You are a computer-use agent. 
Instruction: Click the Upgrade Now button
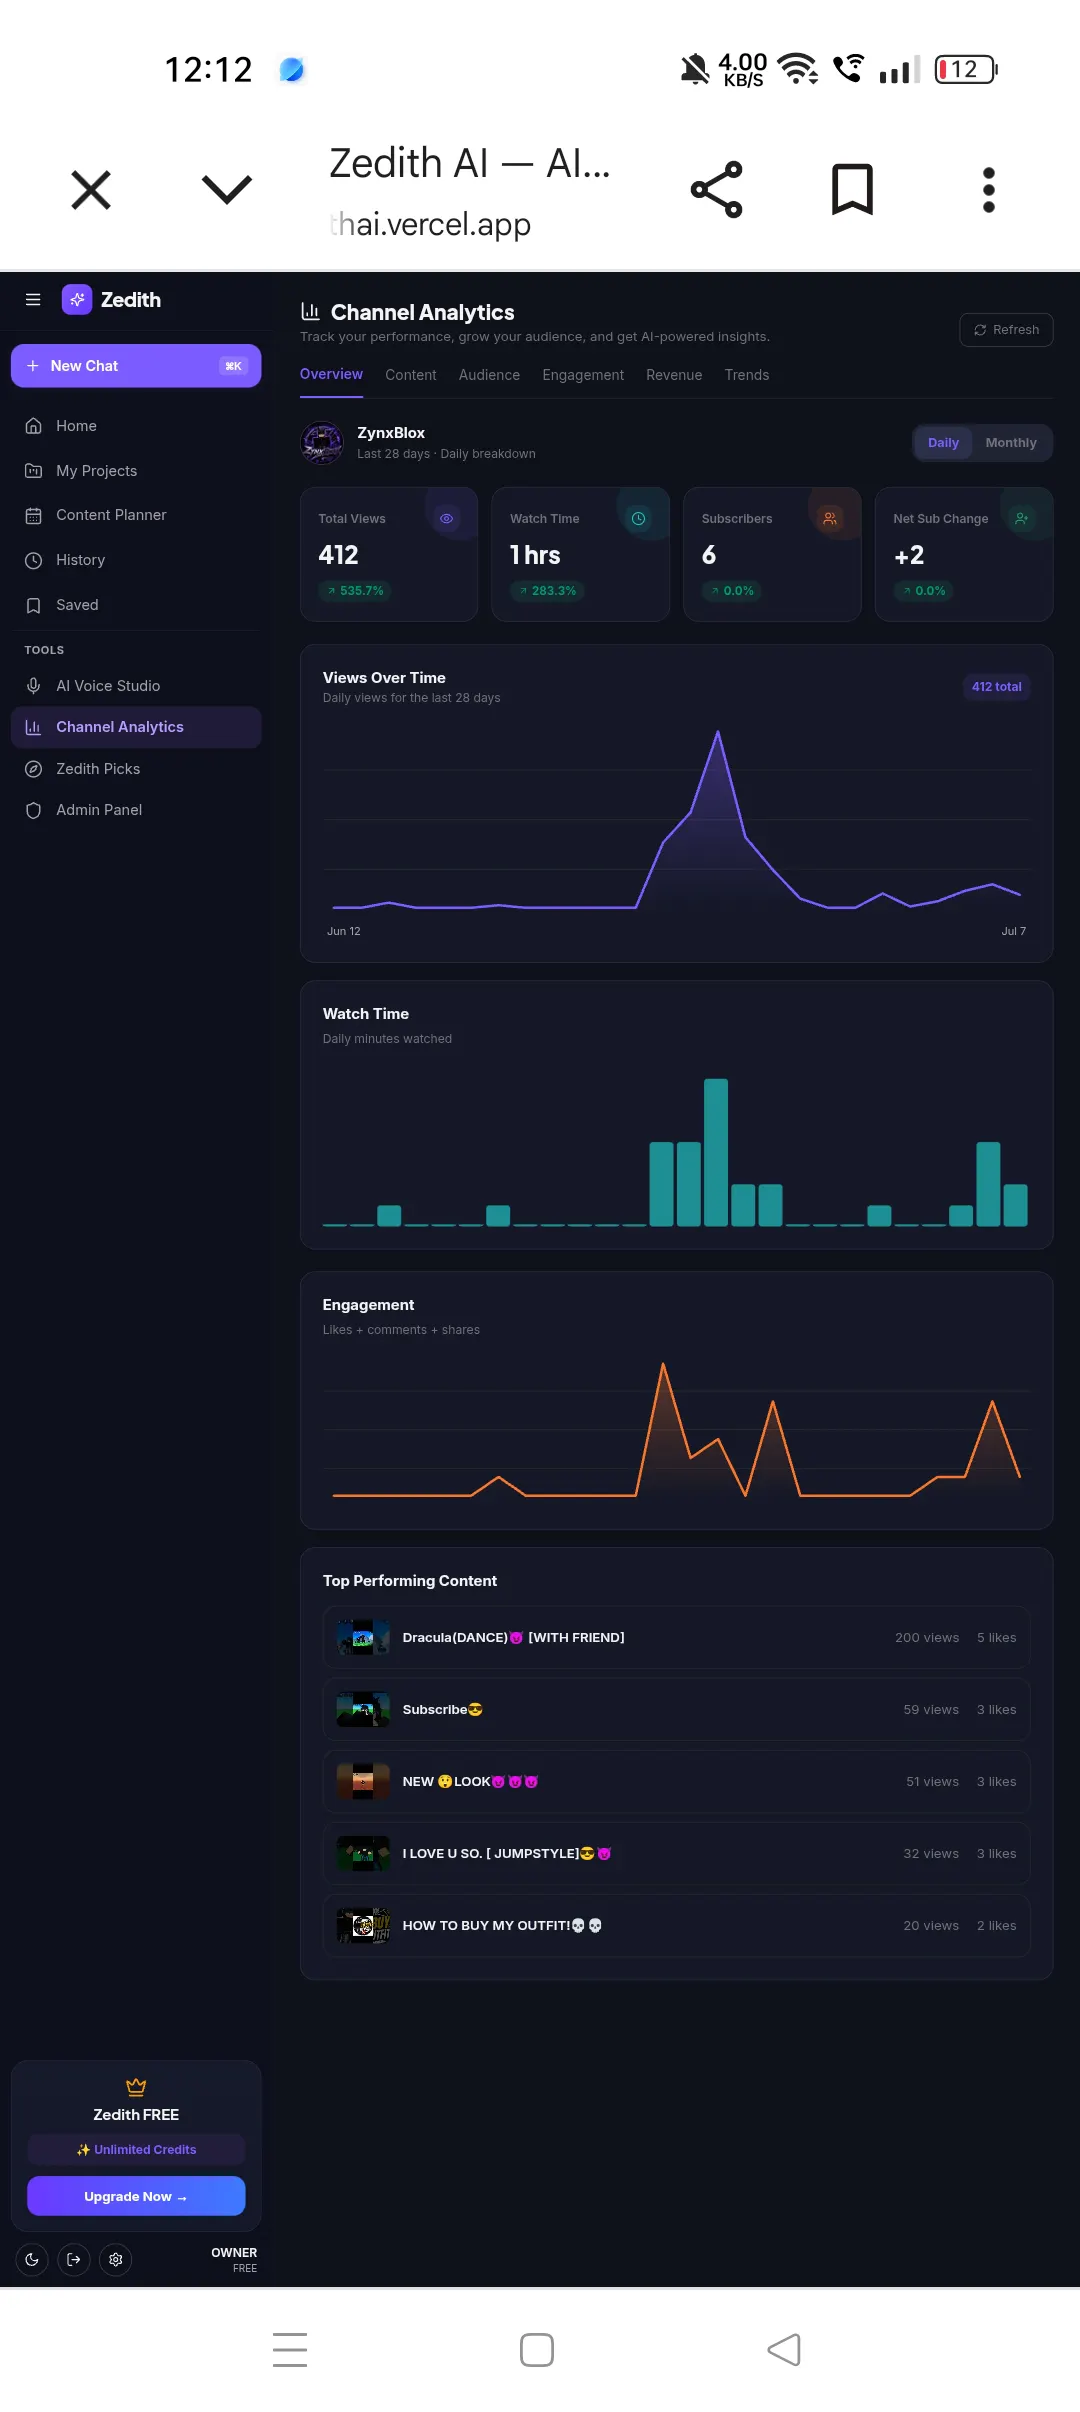[136, 2196]
